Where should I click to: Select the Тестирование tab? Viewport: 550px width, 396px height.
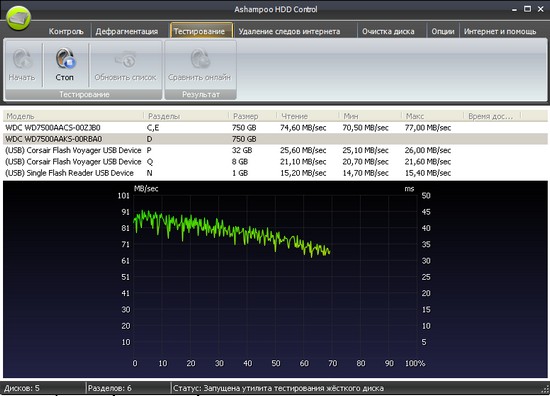(x=199, y=31)
